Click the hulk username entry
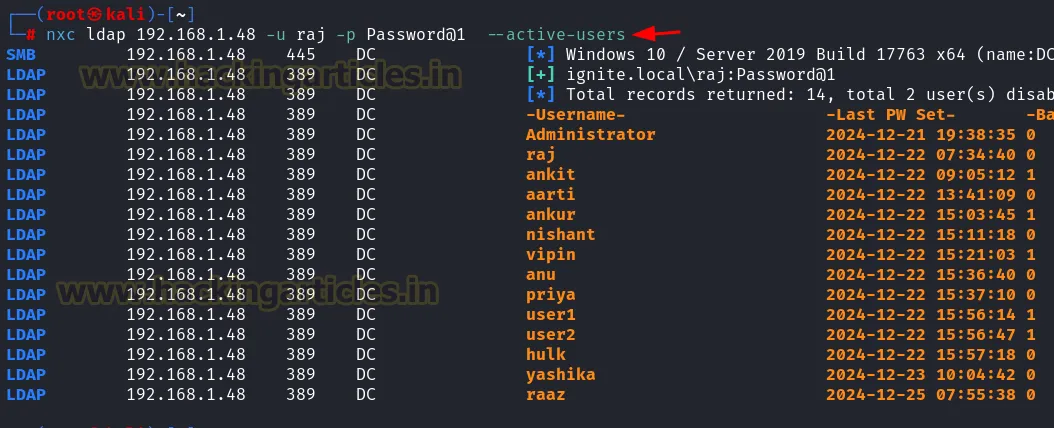 545,355
